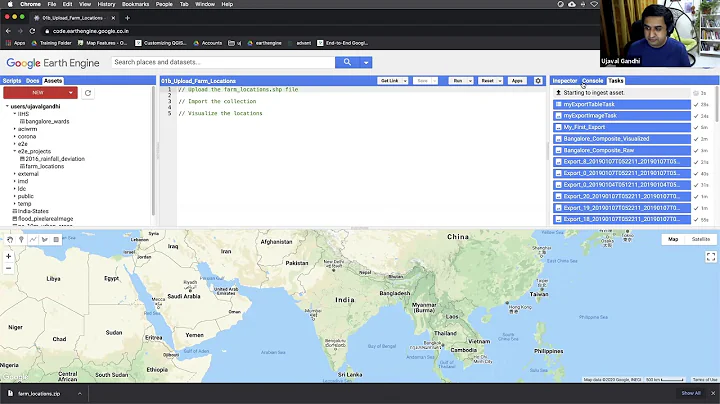
Task: Open the My_First_Export task
Action: point(622,127)
